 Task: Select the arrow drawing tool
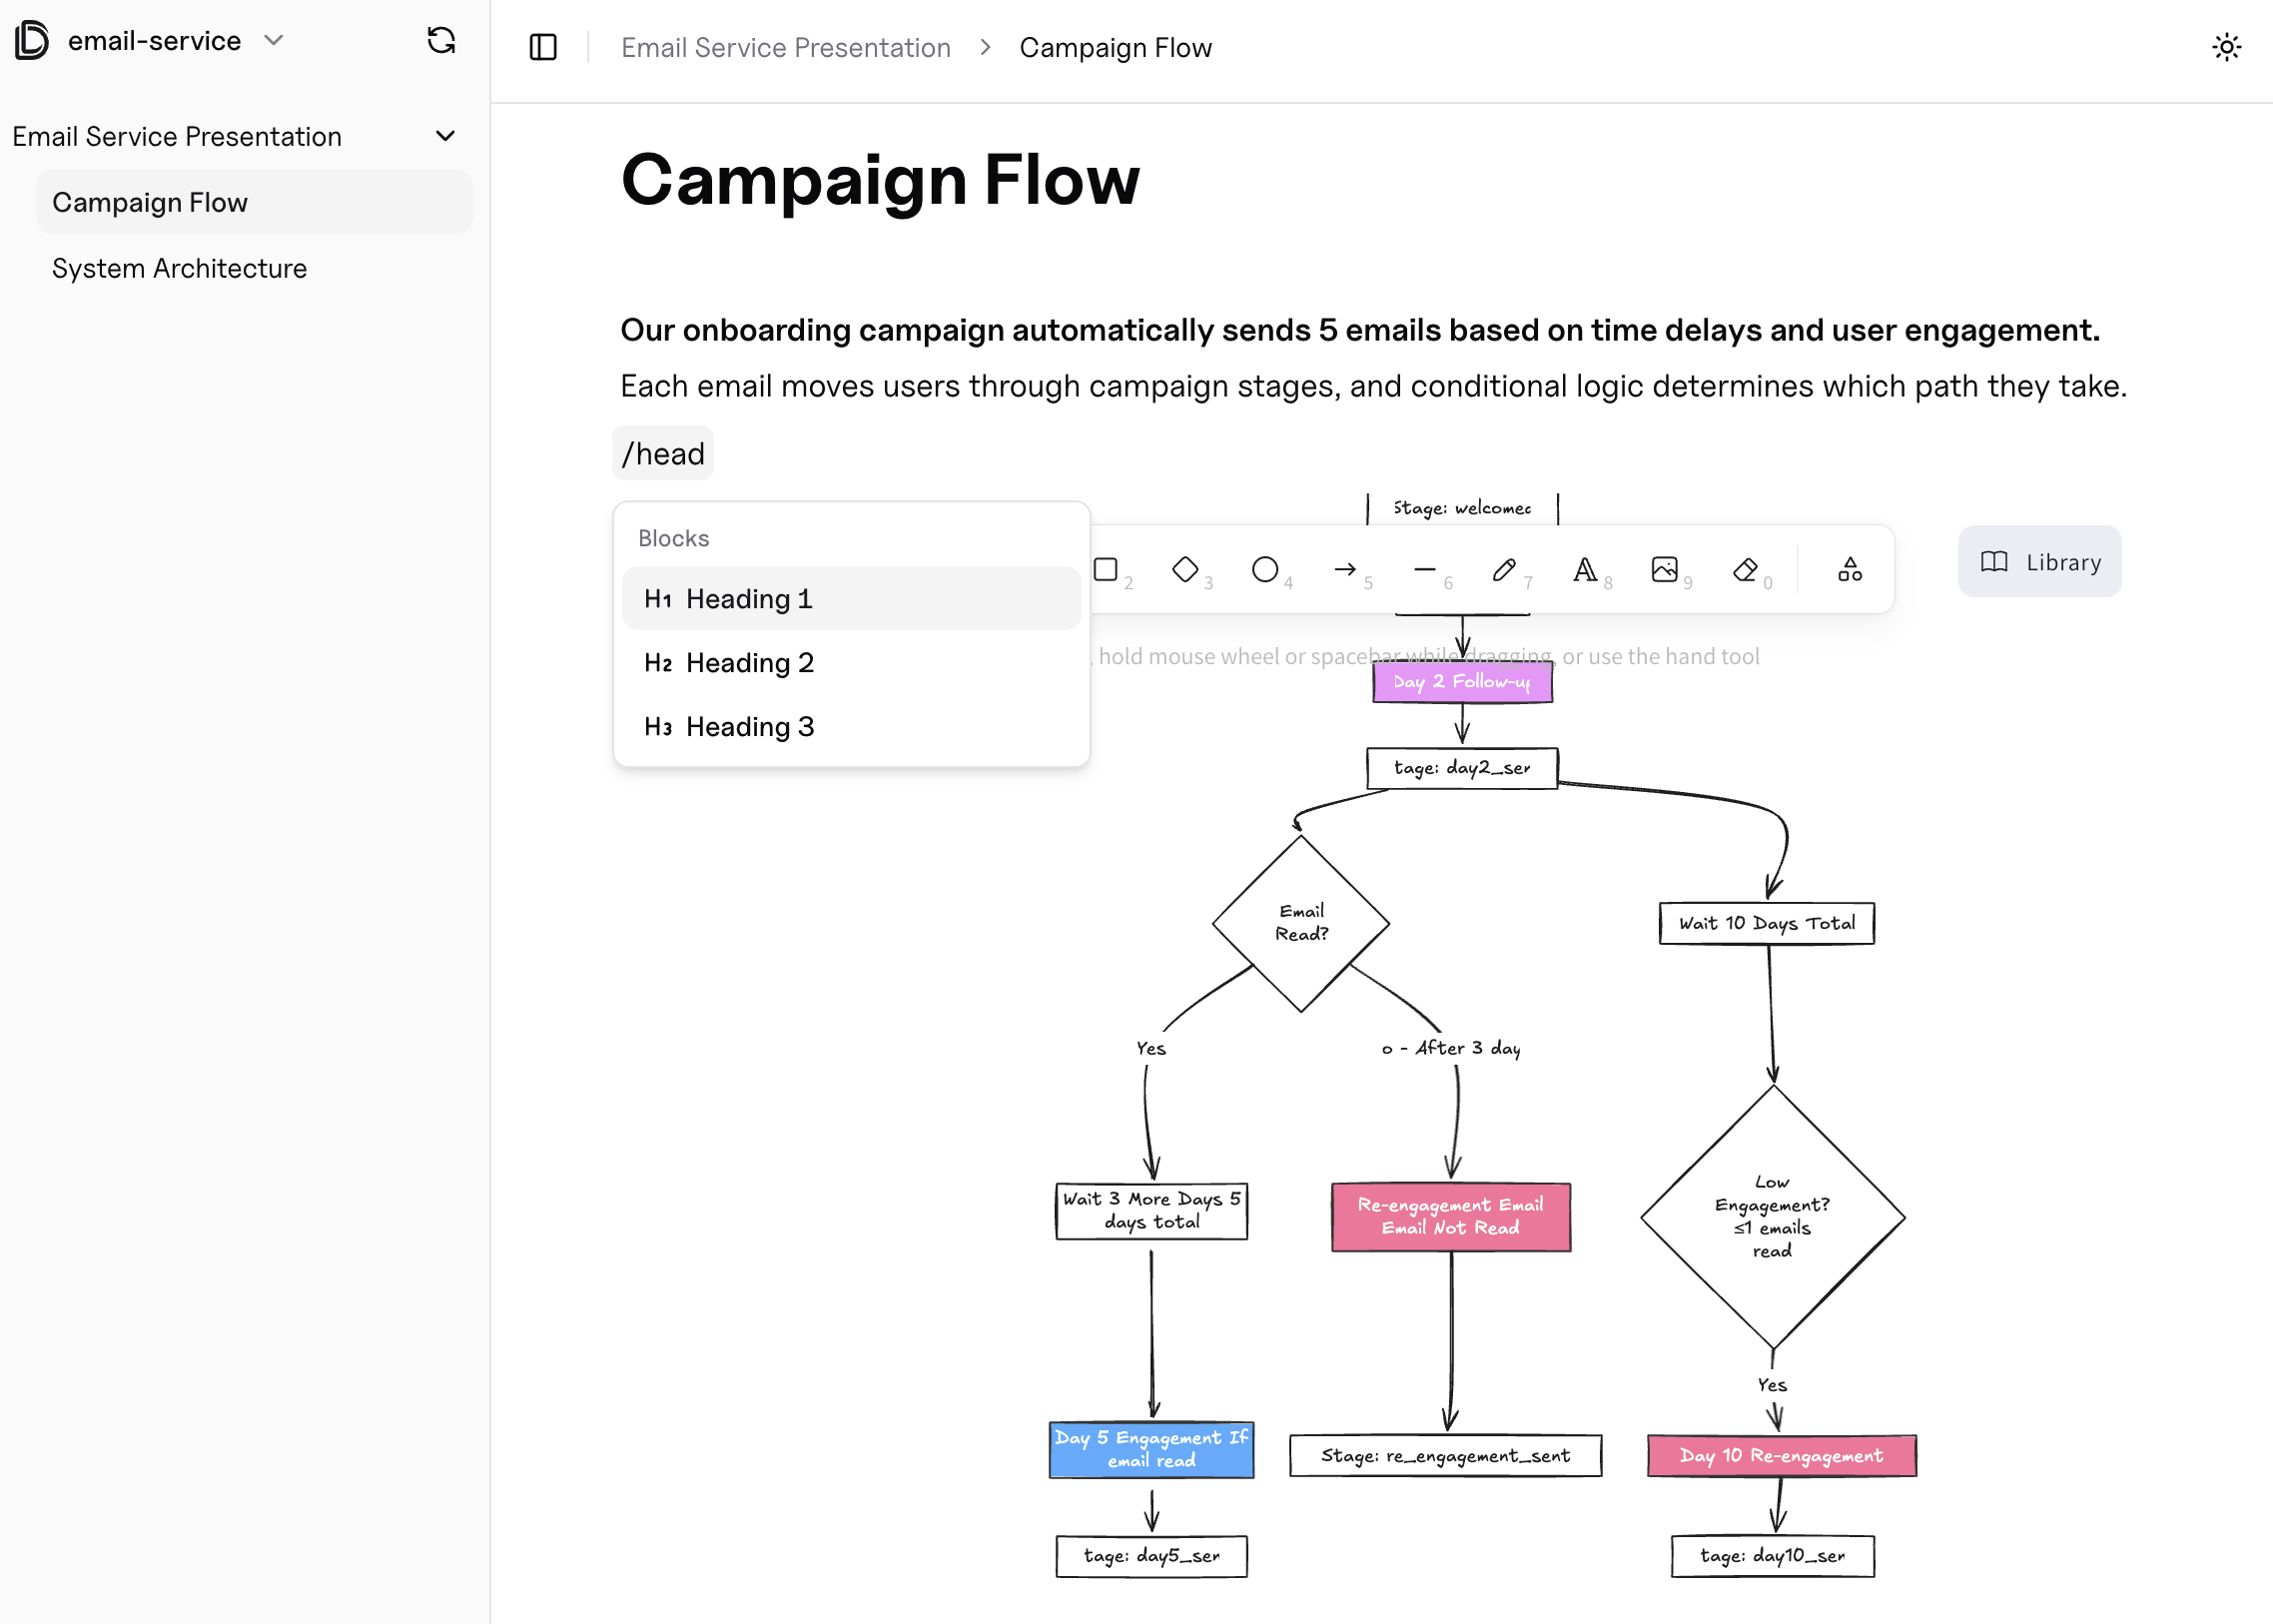click(x=1345, y=570)
